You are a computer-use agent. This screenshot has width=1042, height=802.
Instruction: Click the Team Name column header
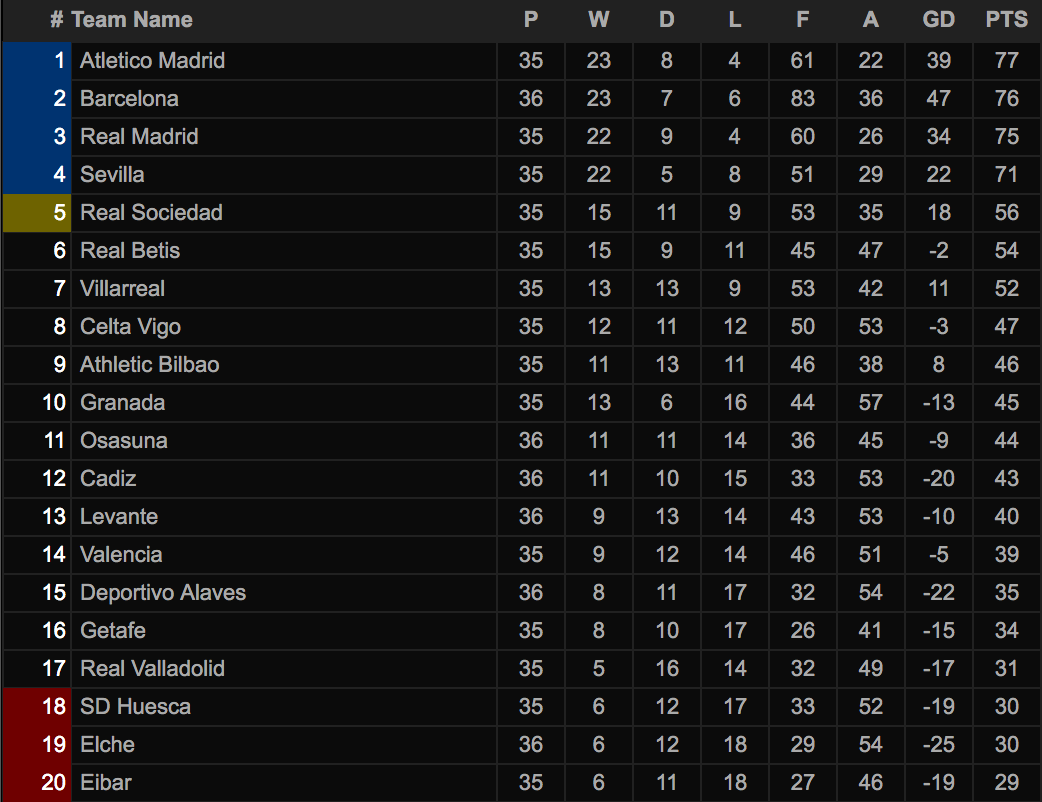[132, 20]
